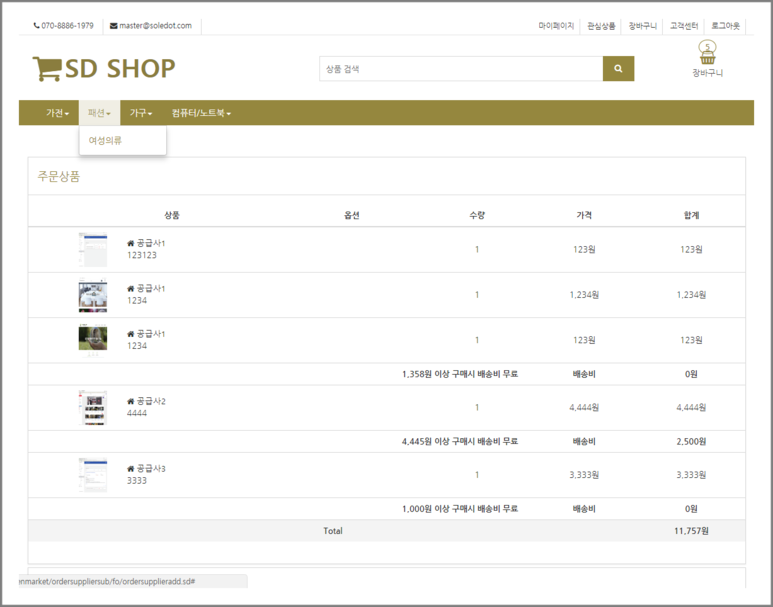Open thumbnail of 1,234원 product
This screenshot has height=607, width=773.
point(93,295)
